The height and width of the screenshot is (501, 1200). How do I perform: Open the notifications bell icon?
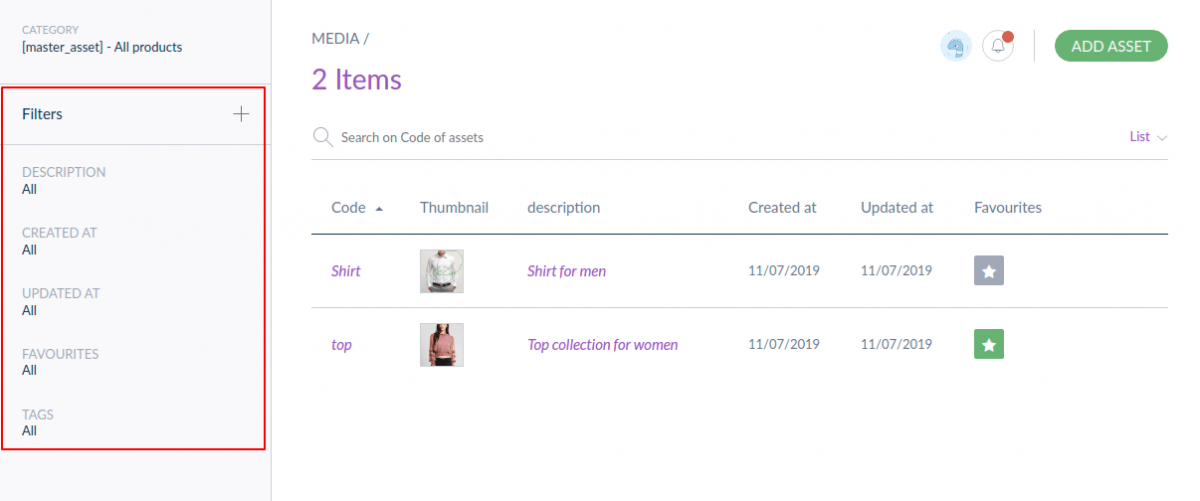point(998,46)
